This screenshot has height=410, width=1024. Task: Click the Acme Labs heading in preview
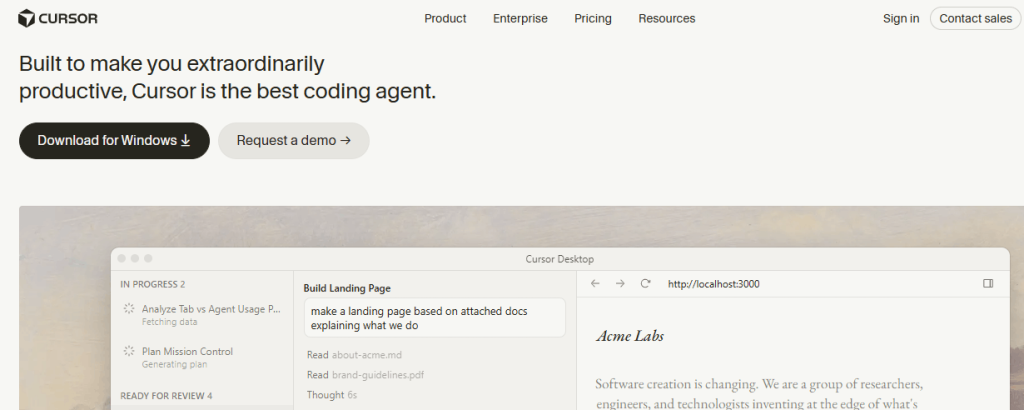pos(630,336)
